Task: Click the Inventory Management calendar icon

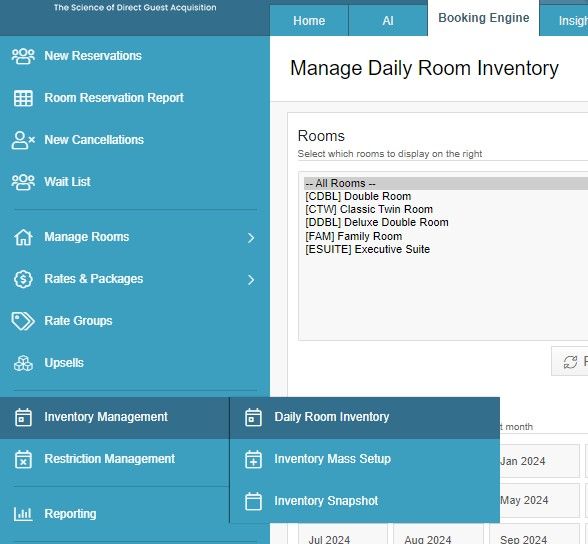Action: 23,417
